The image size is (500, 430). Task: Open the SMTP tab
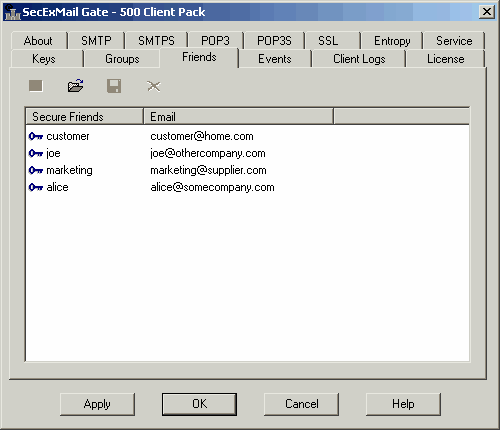click(x=96, y=41)
